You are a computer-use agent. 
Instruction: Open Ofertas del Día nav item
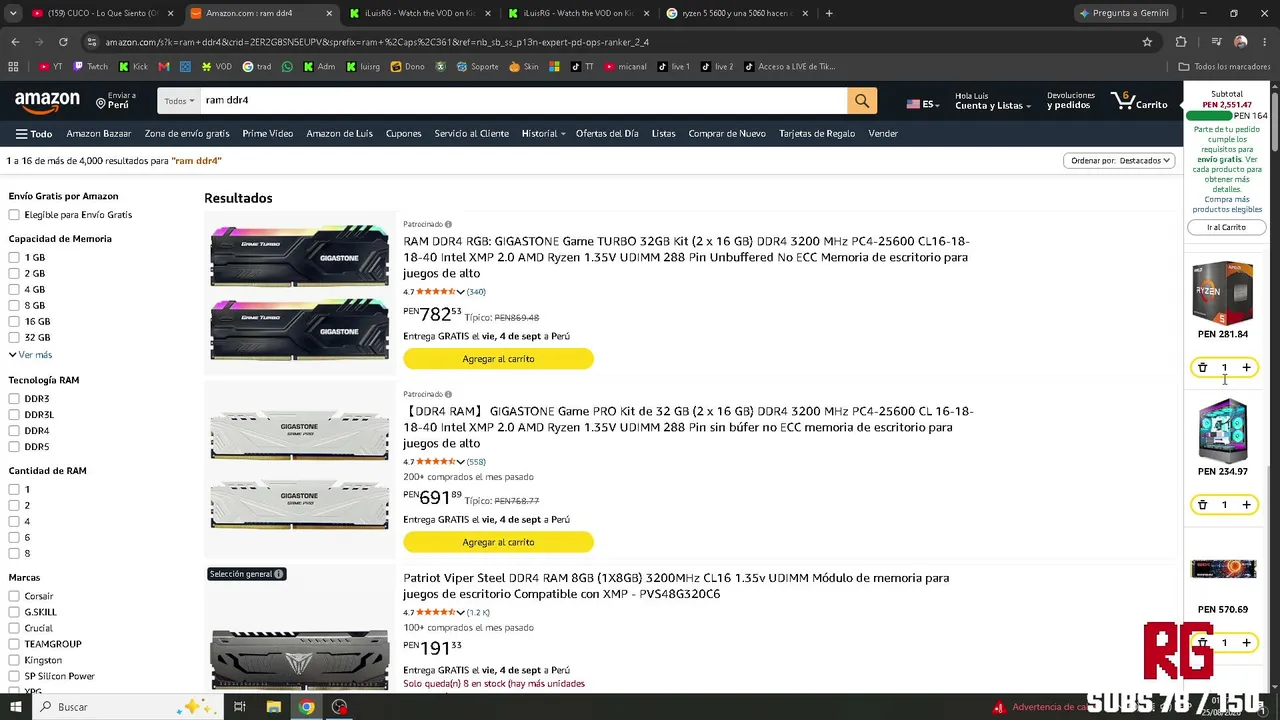click(x=607, y=133)
